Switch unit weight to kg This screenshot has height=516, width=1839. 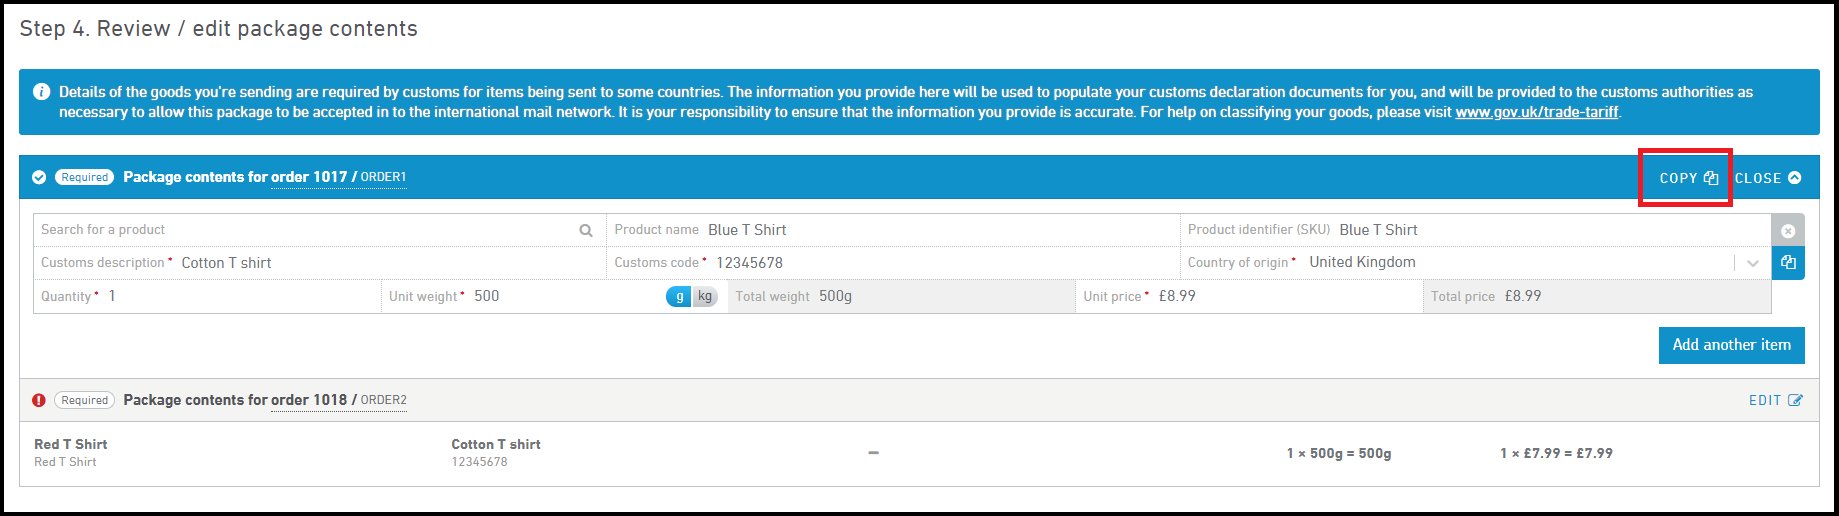705,296
